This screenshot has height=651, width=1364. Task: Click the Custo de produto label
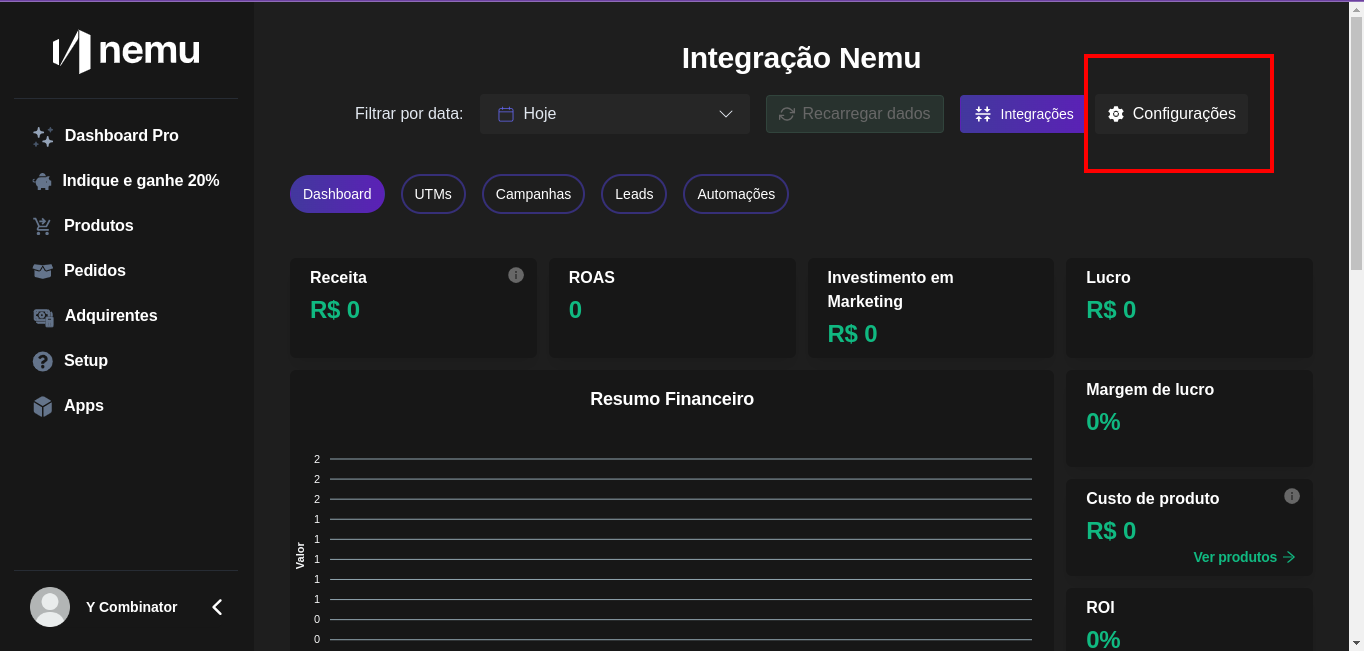pyautogui.click(x=1153, y=498)
